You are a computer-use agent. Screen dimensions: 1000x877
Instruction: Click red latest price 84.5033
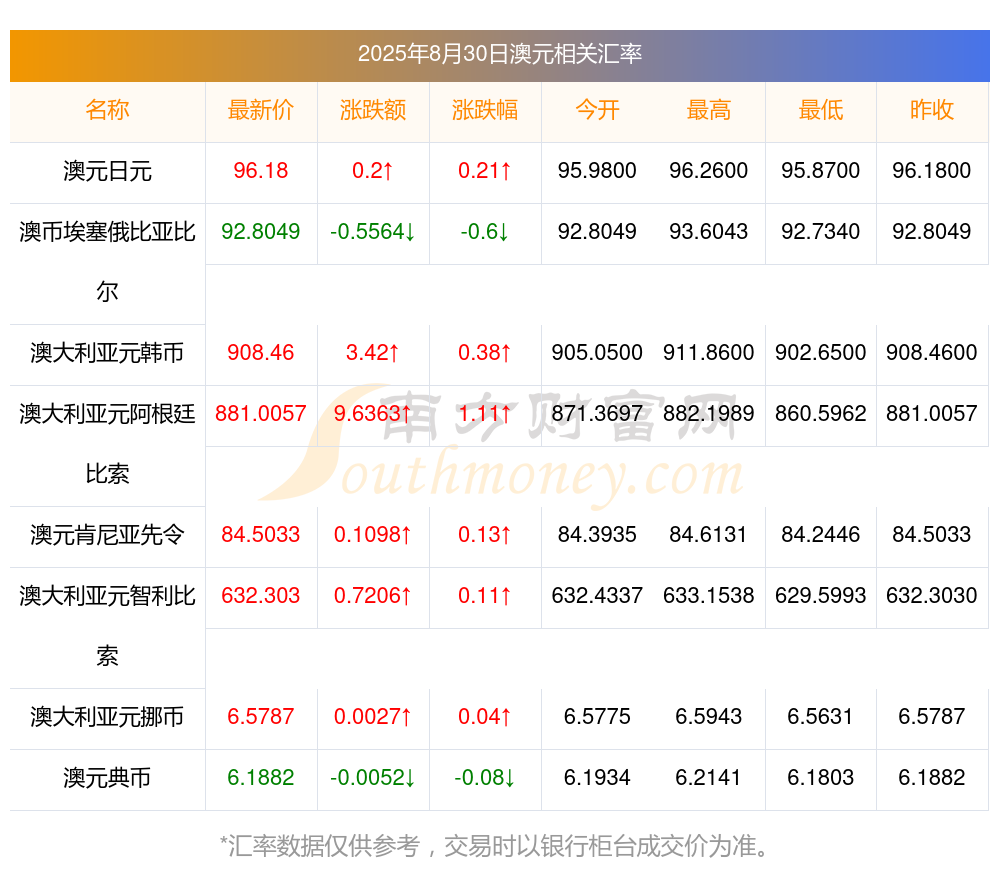tap(261, 534)
